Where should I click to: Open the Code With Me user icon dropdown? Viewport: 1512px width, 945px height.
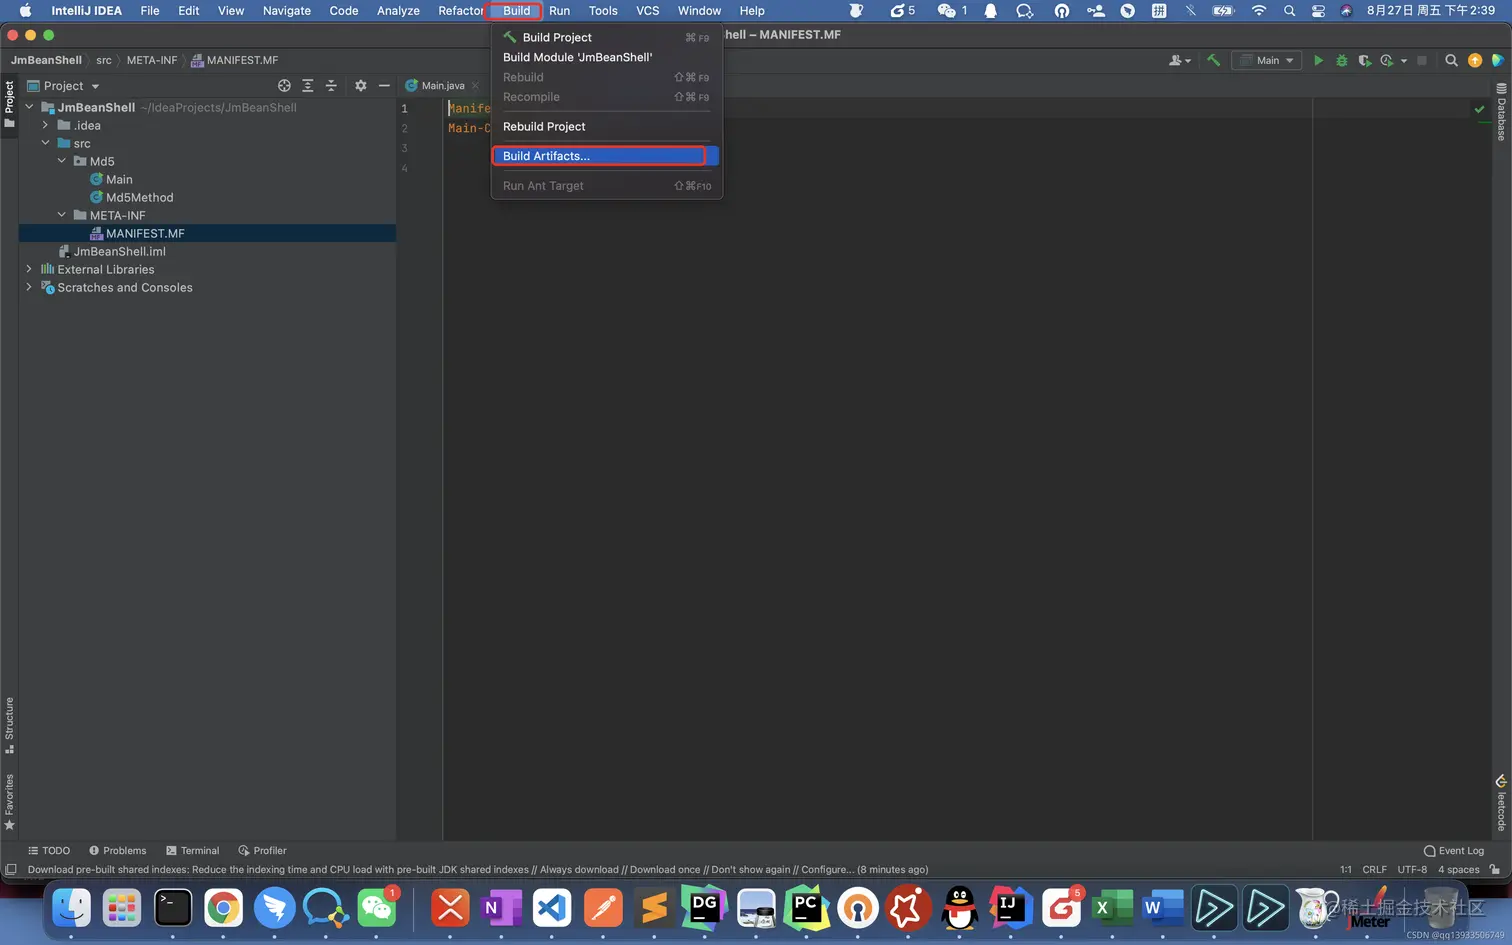pyautogui.click(x=1180, y=60)
